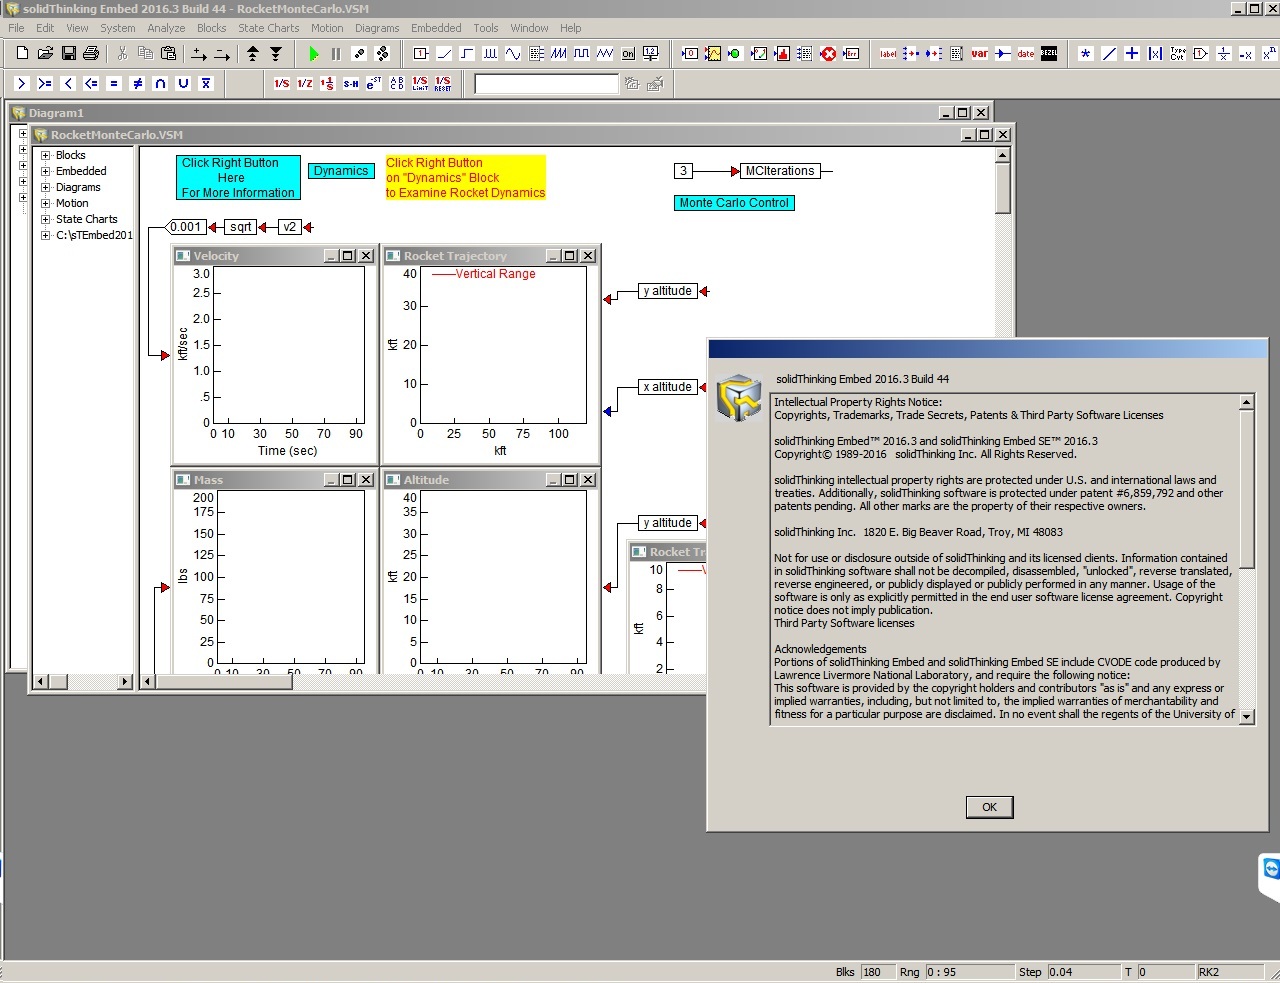Insert the greater-than comparison block
1280x983 pixels.
coord(22,84)
